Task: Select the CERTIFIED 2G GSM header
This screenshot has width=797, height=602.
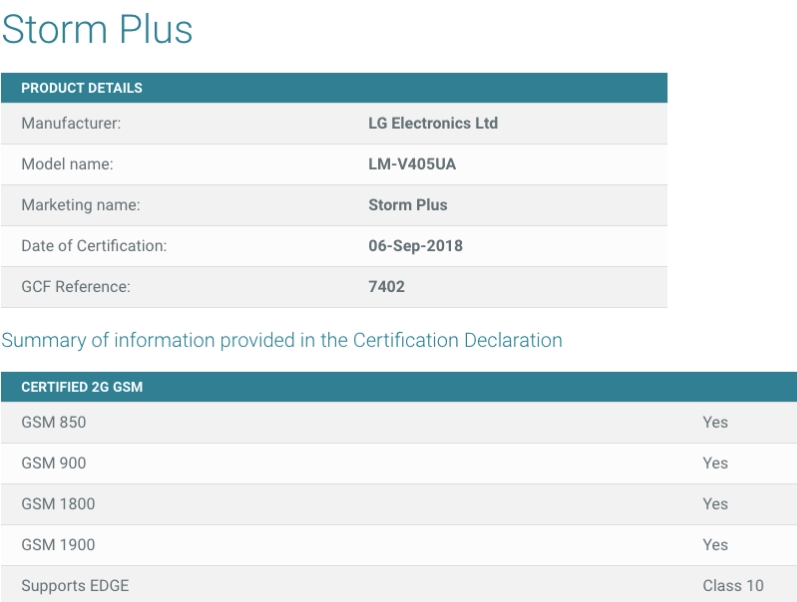Action: pos(399,387)
